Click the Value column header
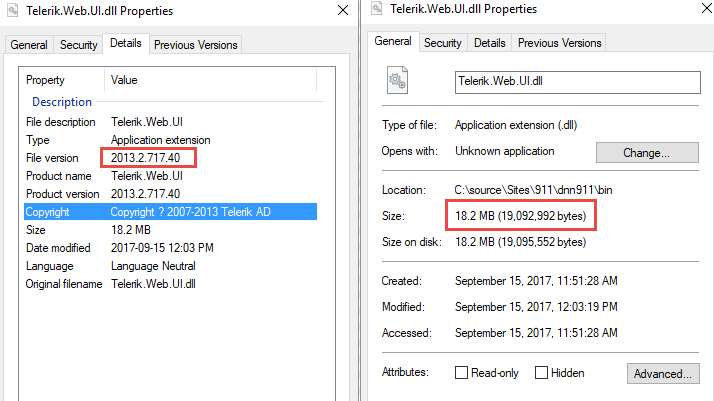Image resolution: width=714 pixels, height=401 pixels. pos(124,80)
